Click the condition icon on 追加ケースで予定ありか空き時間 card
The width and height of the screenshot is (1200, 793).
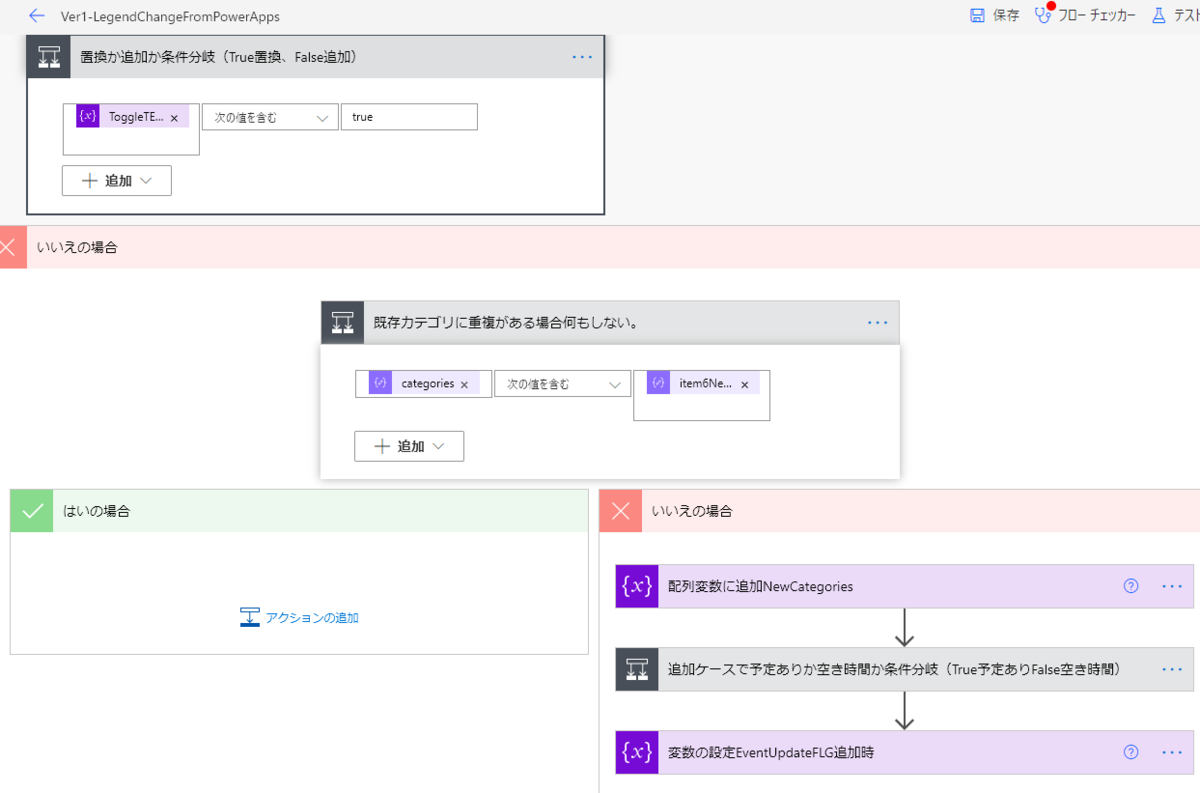tap(637, 669)
